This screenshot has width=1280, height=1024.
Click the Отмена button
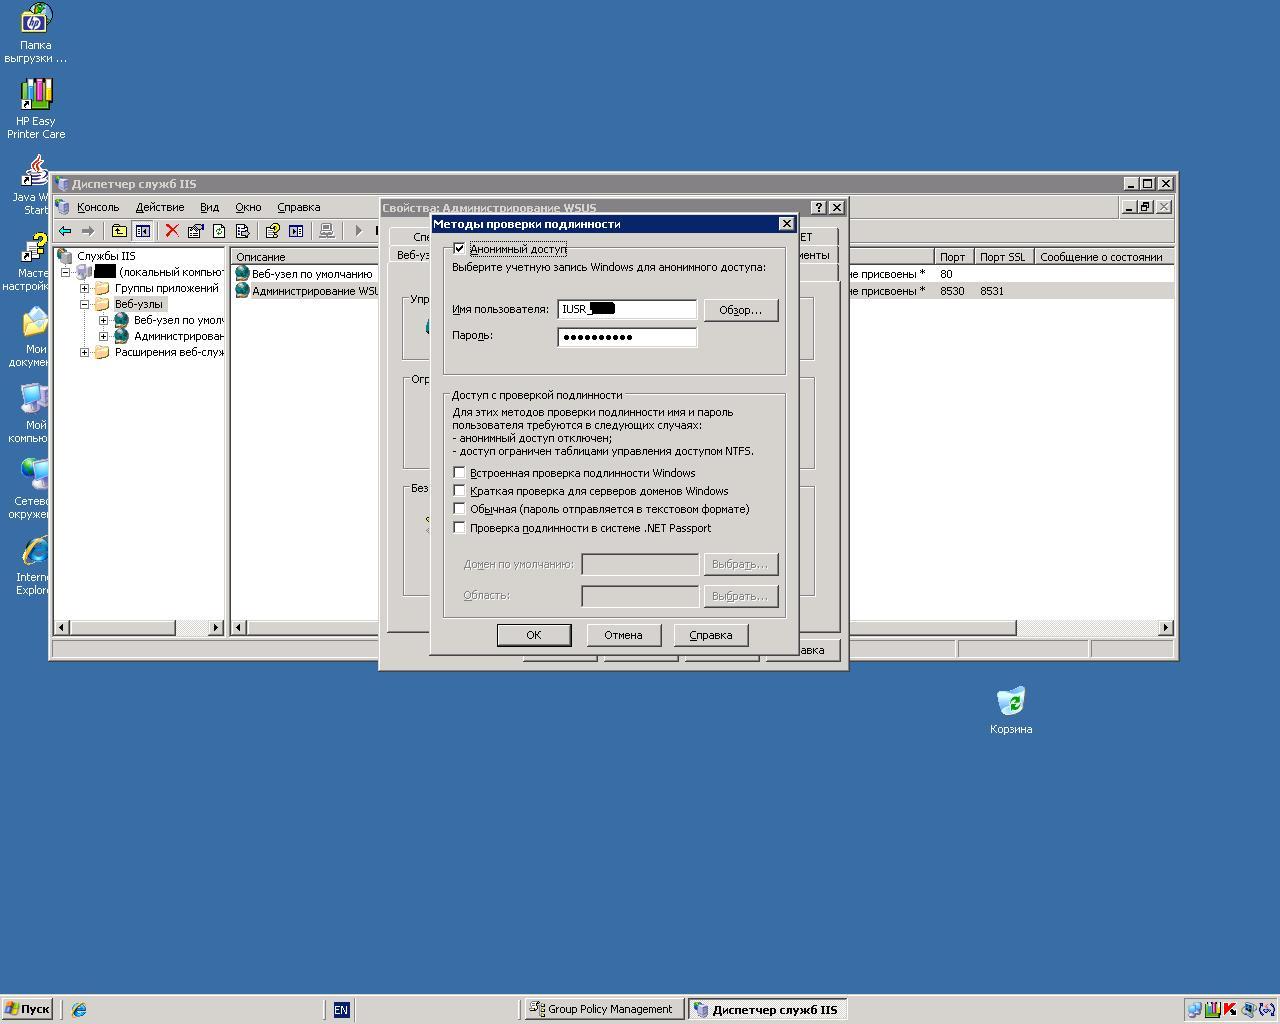point(623,635)
